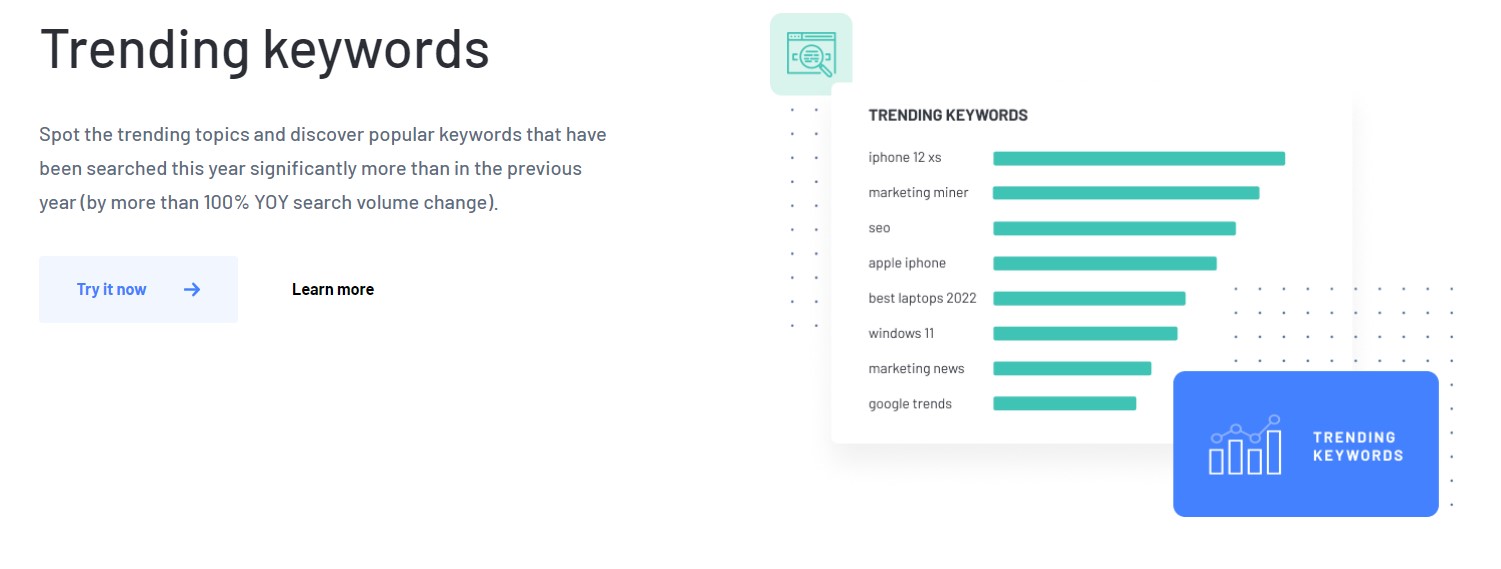
Task: Select the iphone 12 xs keyword label
Action: 904,158
